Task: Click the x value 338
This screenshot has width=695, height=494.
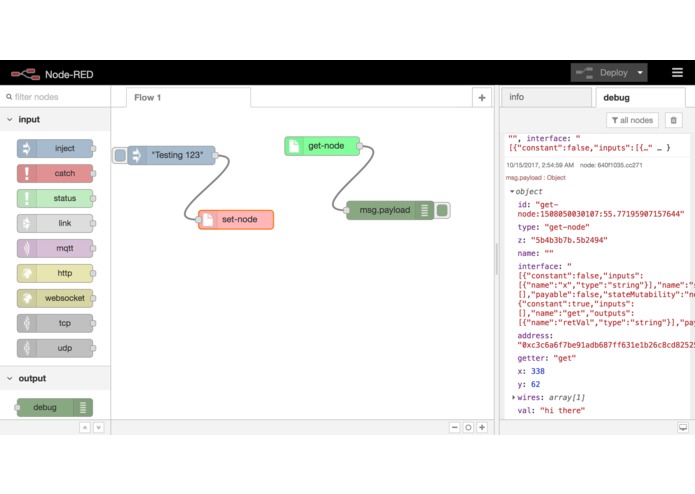Action: point(538,371)
